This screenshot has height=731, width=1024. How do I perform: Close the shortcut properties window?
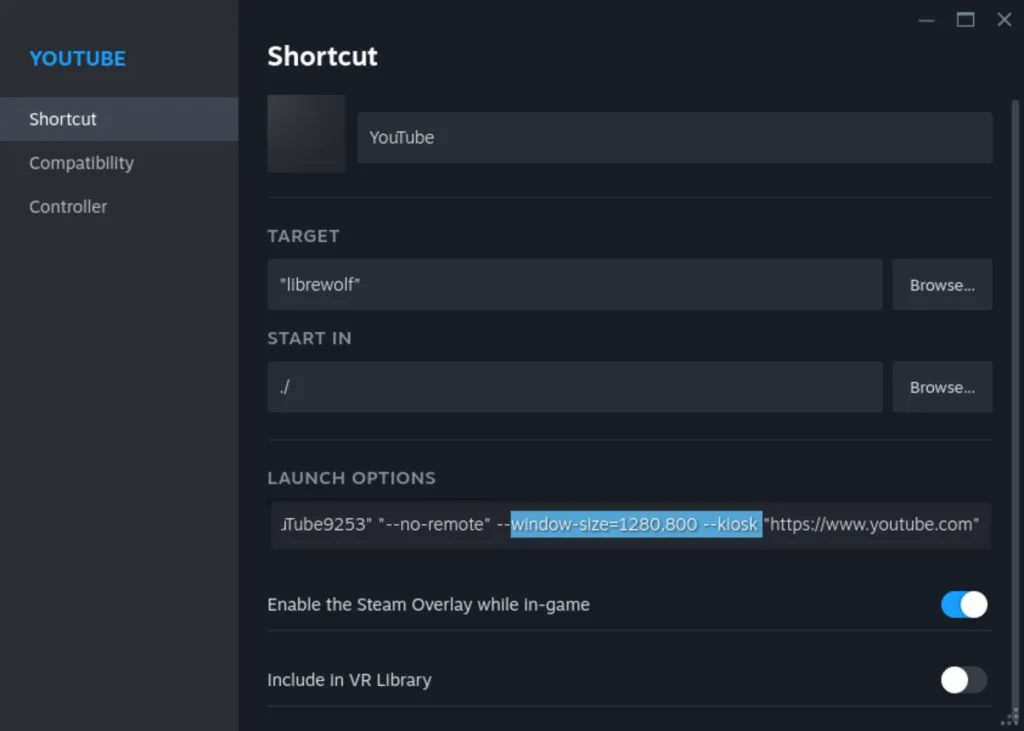click(x=1004, y=20)
